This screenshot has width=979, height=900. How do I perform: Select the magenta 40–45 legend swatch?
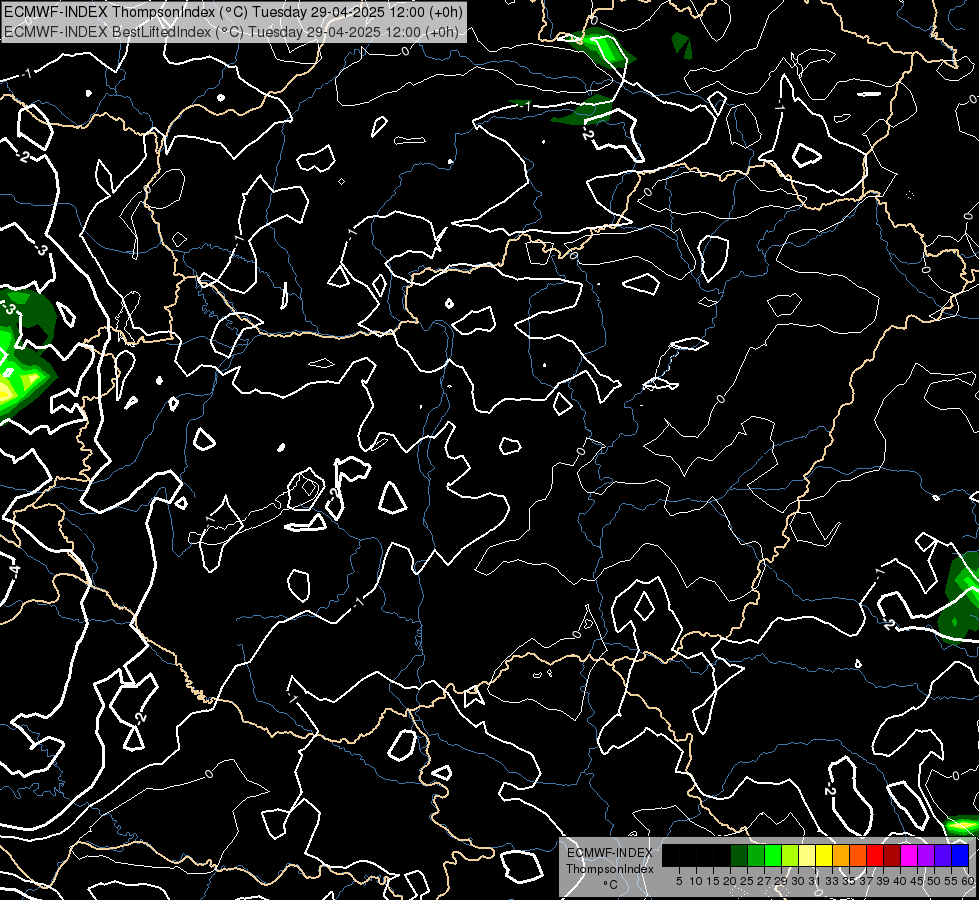pos(909,855)
